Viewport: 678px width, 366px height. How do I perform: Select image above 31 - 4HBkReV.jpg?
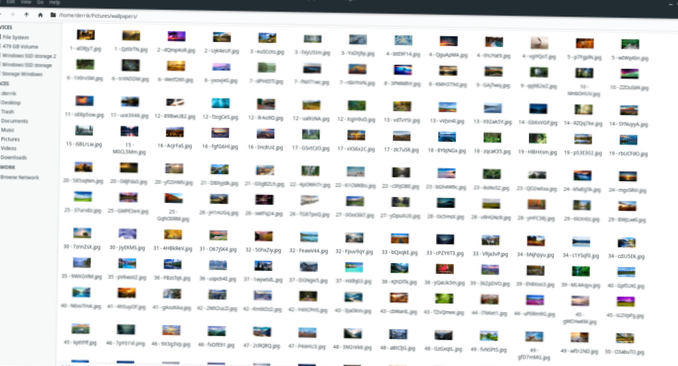coord(173,234)
